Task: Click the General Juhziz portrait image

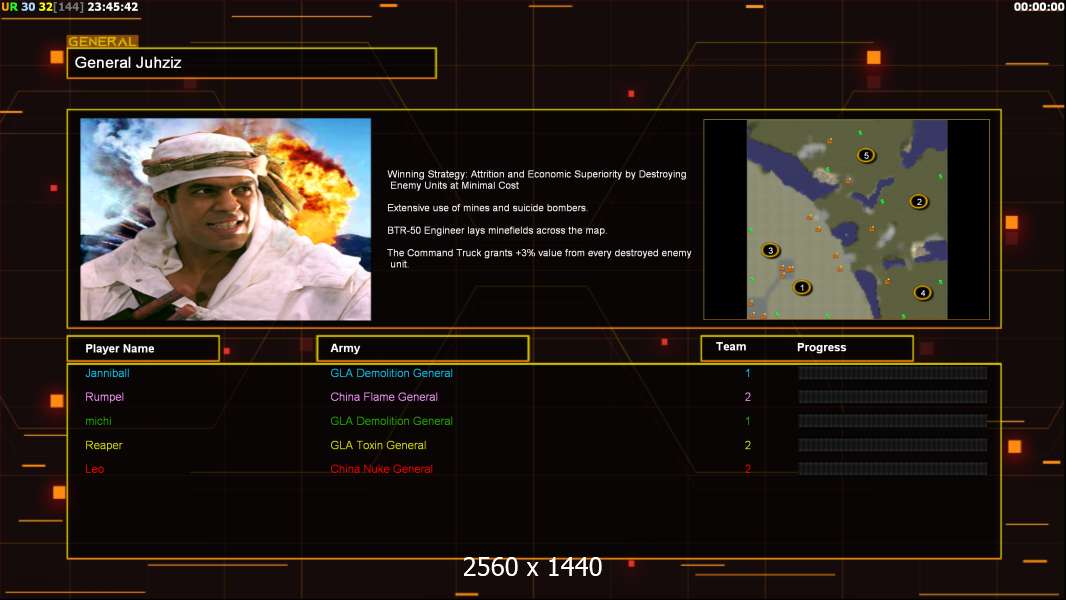Action: pyautogui.click(x=226, y=219)
